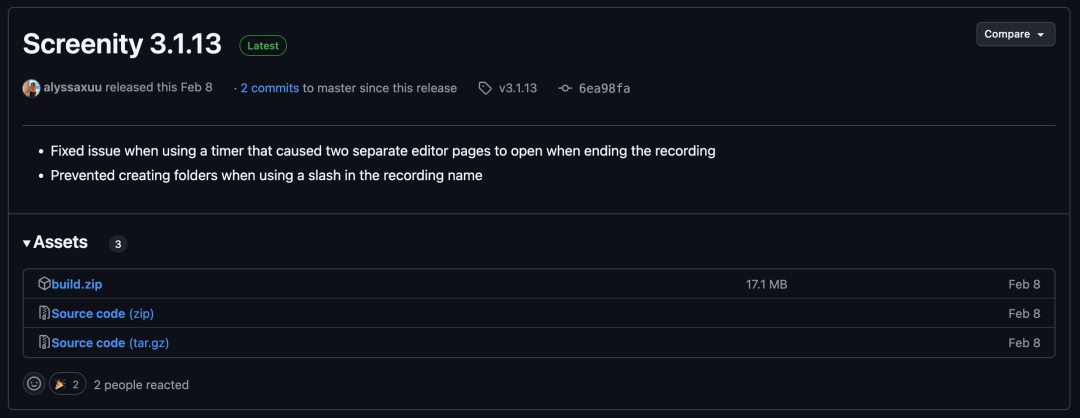Click the tag icon beside v3.1.13
The height and width of the screenshot is (418, 1080).
pos(486,88)
